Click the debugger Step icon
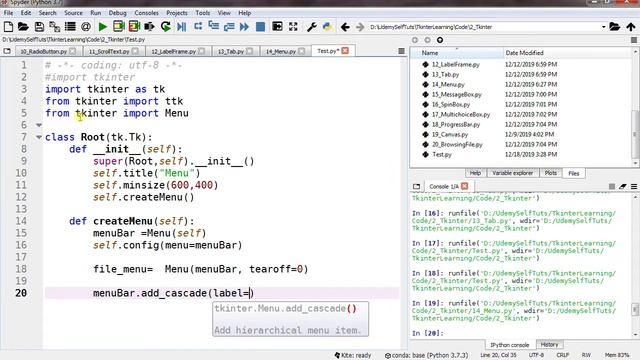The image size is (640, 360). point(198,27)
